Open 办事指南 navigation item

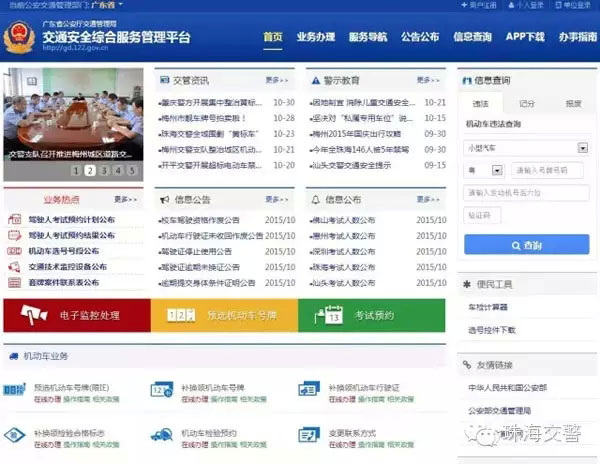[578, 37]
